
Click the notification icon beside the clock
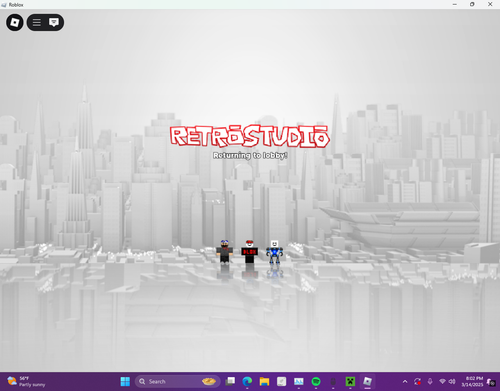click(491, 382)
